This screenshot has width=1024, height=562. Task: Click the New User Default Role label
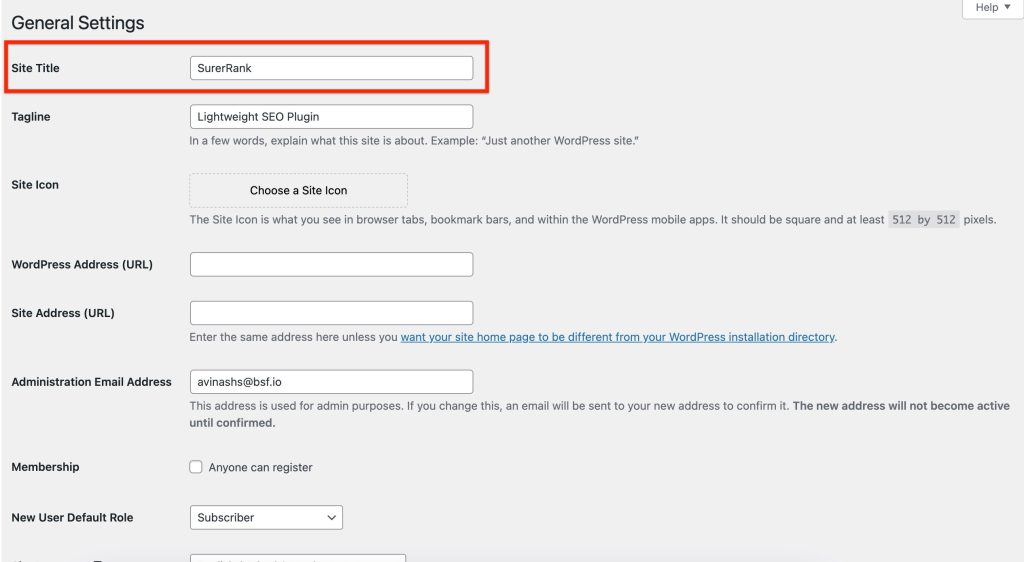(x=72, y=518)
